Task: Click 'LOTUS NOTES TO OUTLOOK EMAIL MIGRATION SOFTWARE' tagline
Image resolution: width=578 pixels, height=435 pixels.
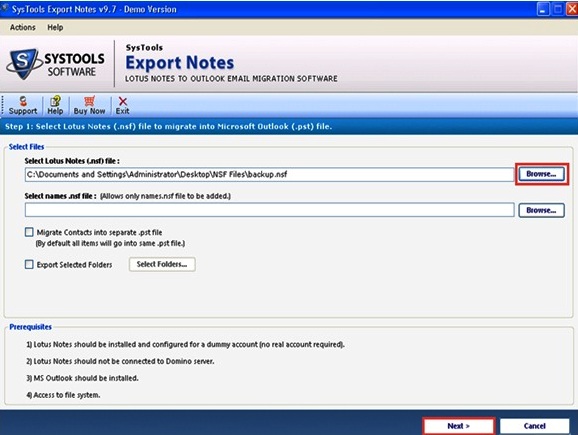Action: coord(231,79)
